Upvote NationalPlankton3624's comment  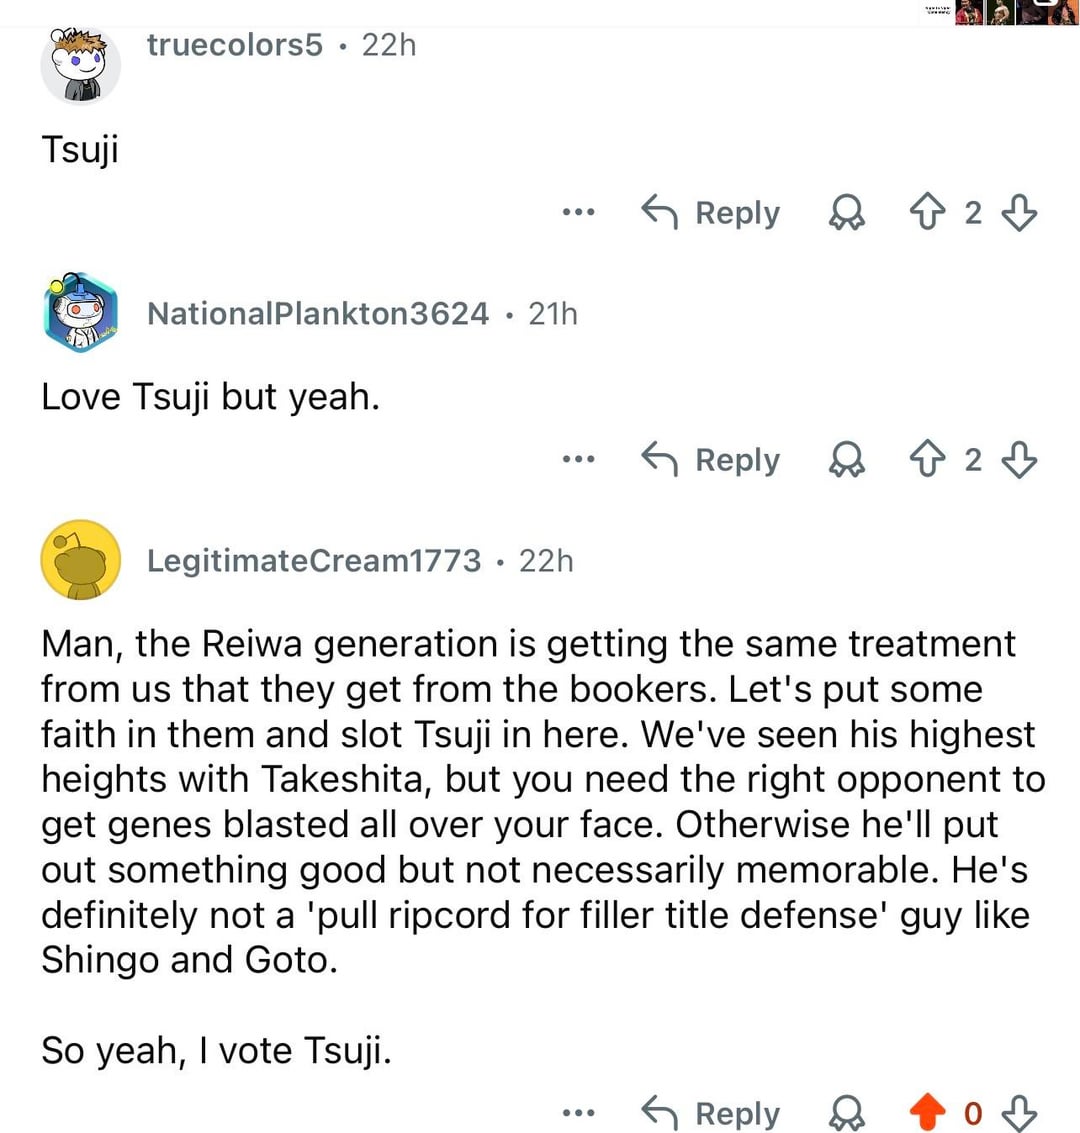(927, 459)
